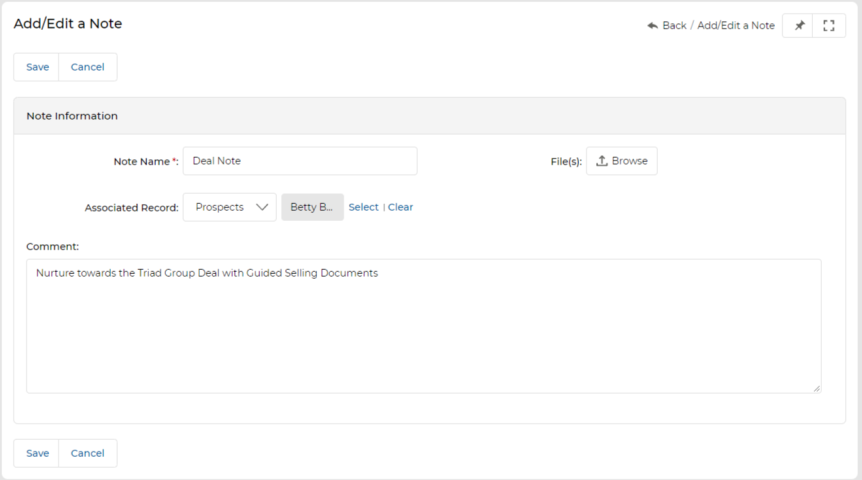Click the Add/Edit a Note breadcrumb
Viewport: 862px width, 480px height.
click(x=736, y=25)
